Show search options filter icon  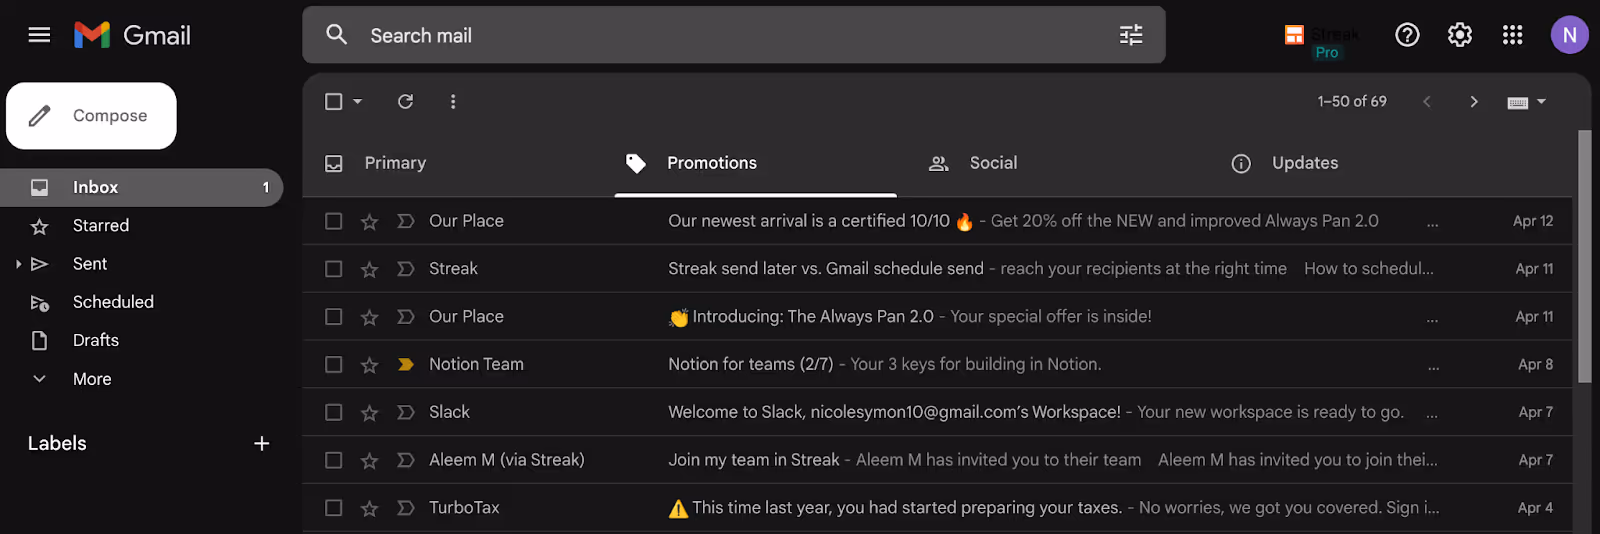(x=1131, y=35)
